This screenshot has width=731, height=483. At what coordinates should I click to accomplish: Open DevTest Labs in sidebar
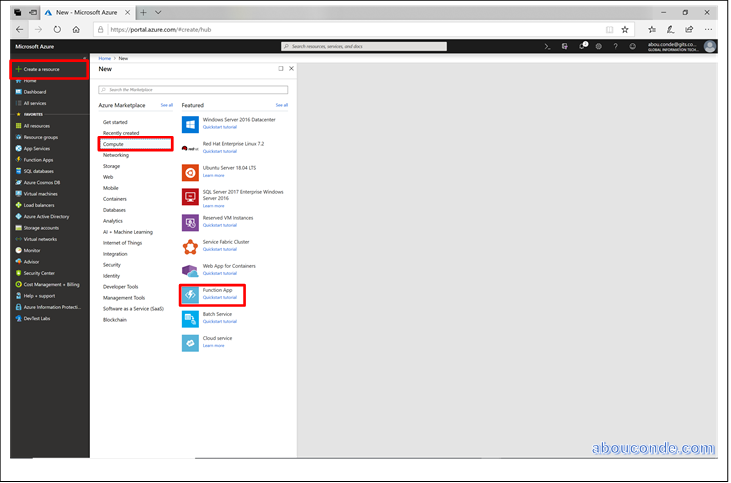pyautogui.click(x=37, y=318)
